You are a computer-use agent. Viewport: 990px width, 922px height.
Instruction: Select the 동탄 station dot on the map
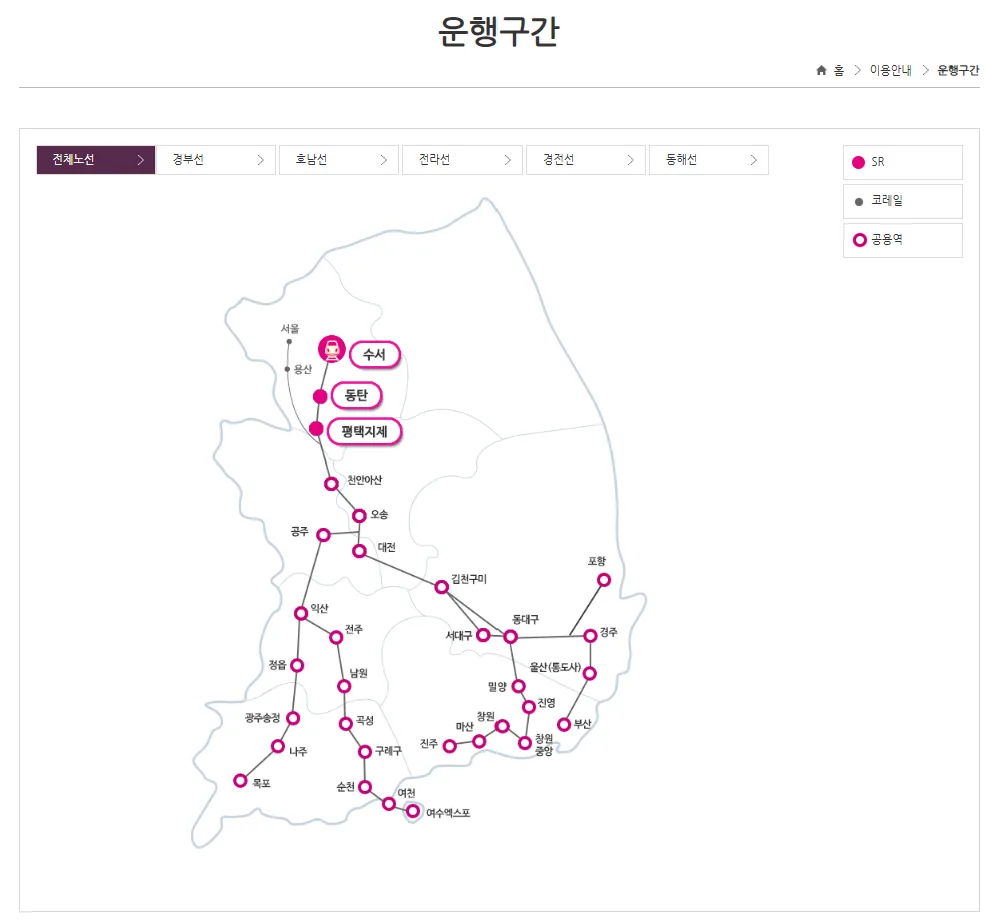click(321, 395)
